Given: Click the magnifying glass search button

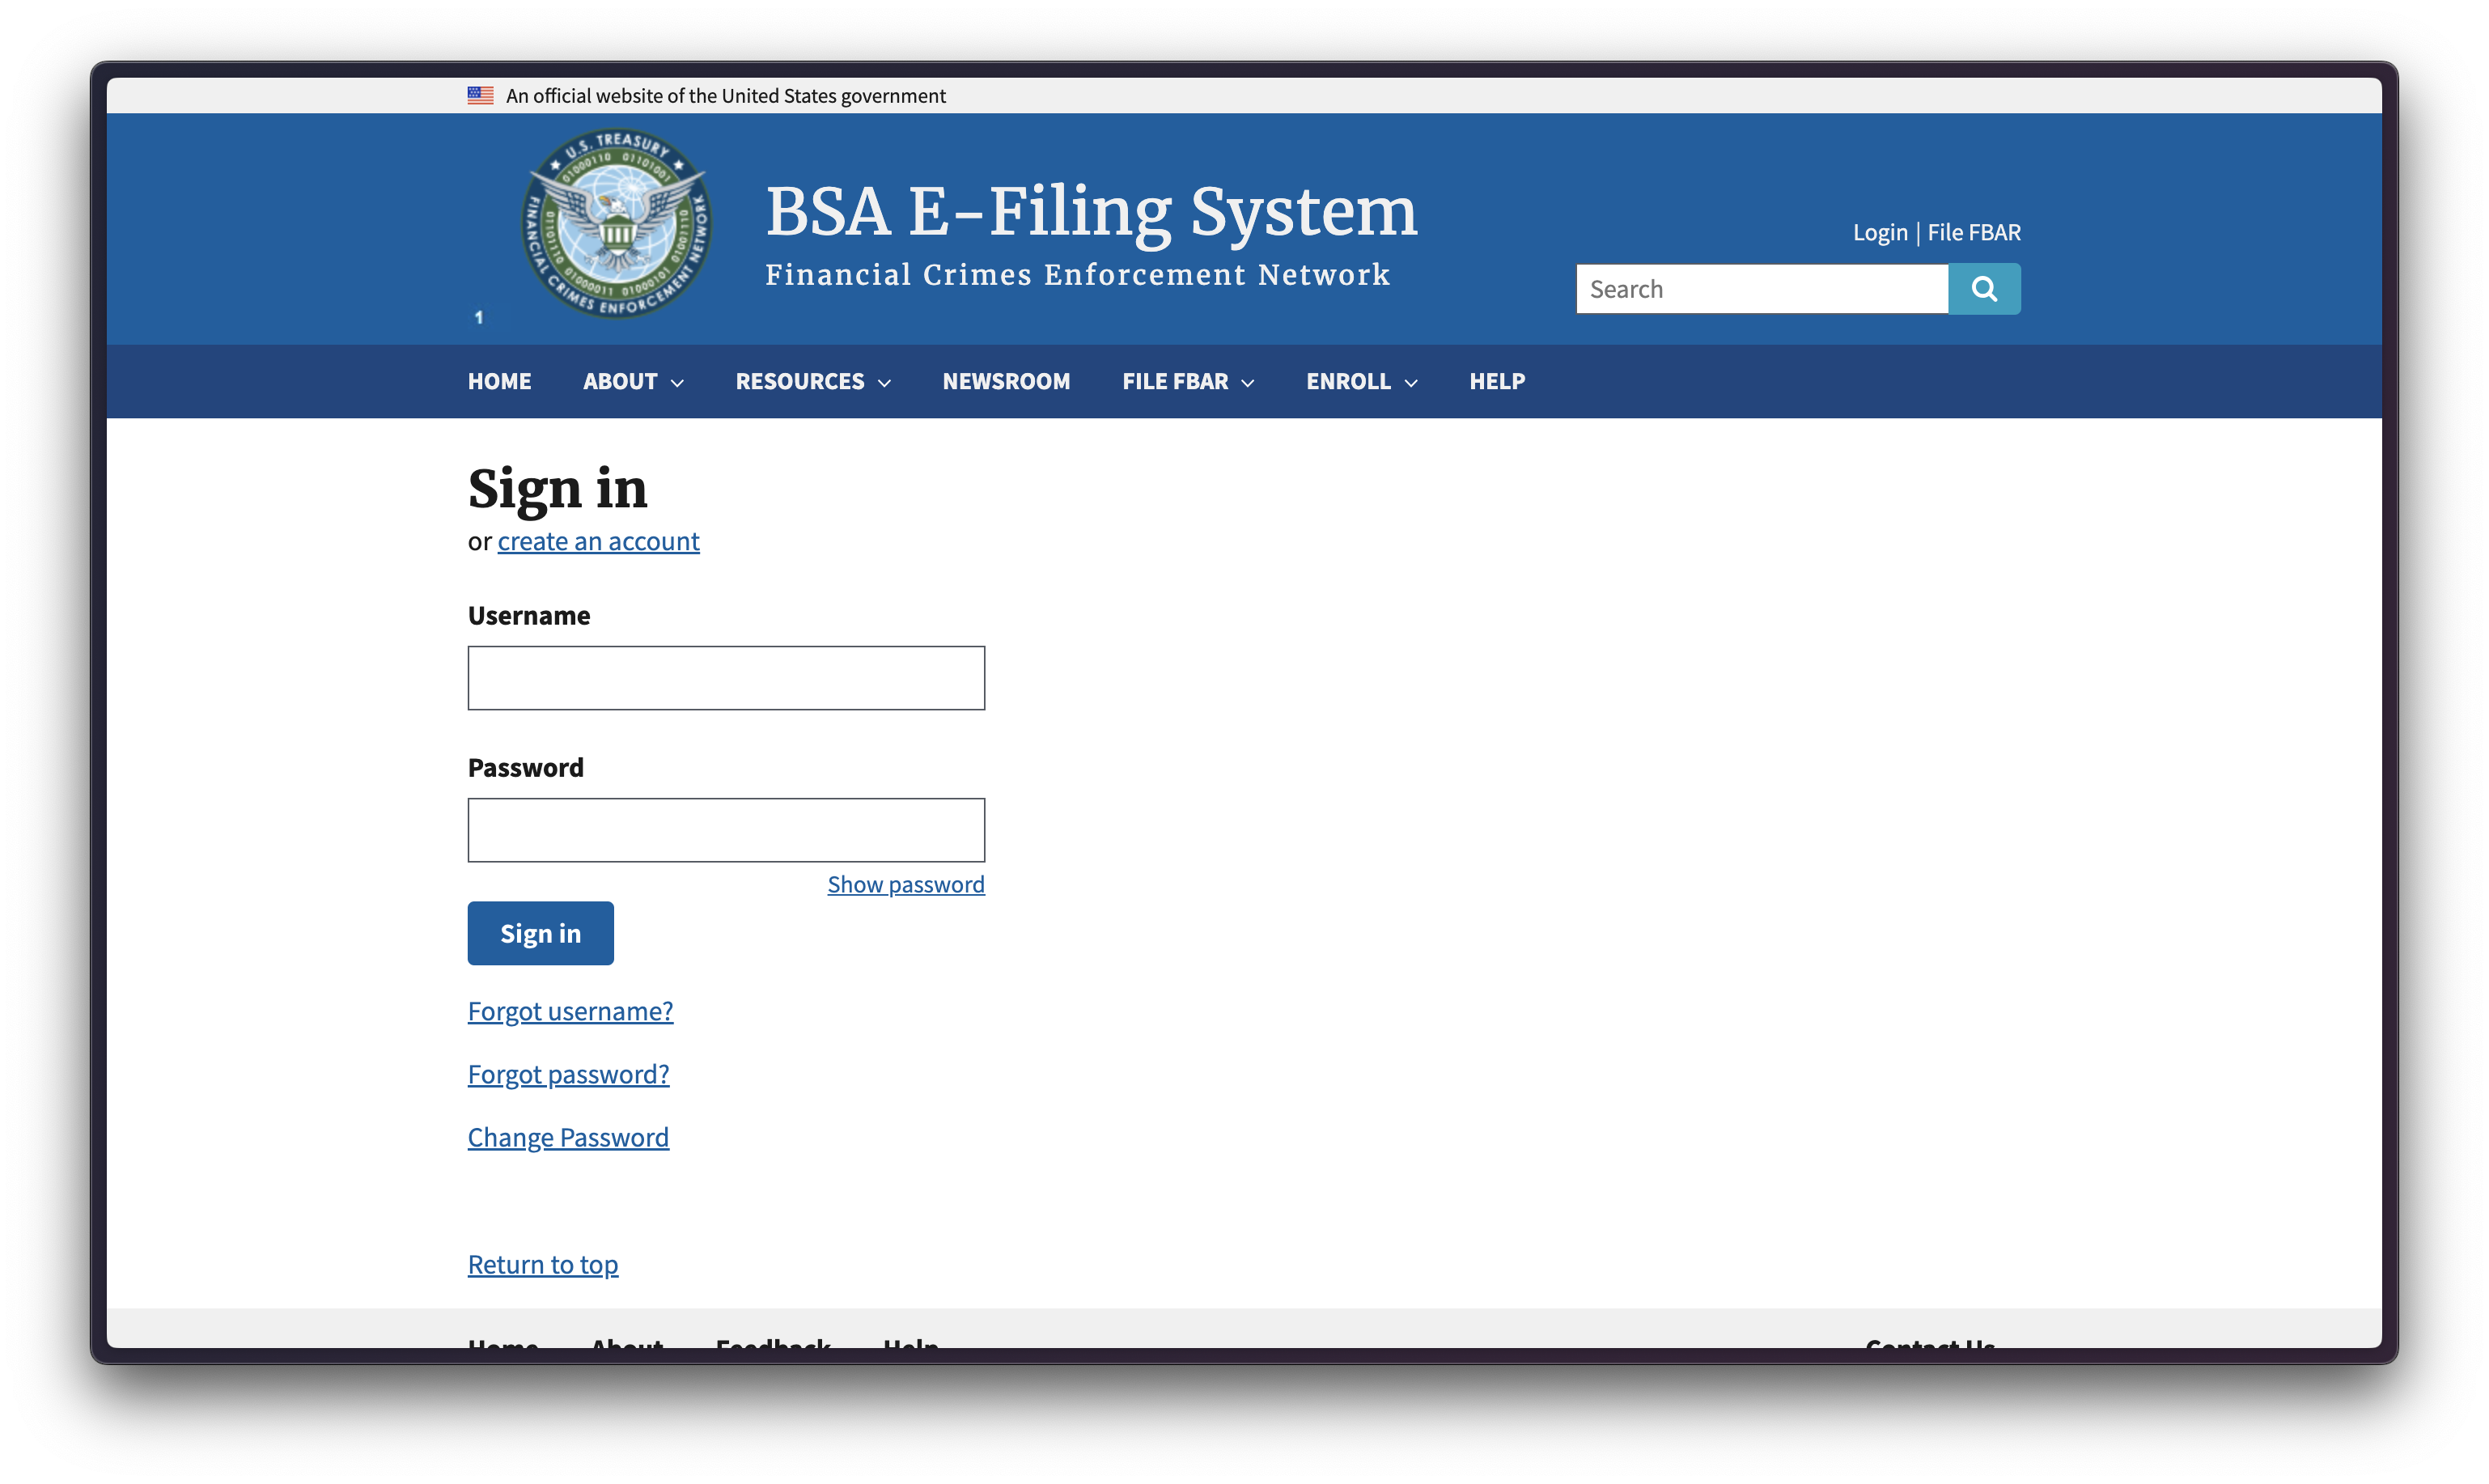Looking at the screenshot, I should (1984, 289).
